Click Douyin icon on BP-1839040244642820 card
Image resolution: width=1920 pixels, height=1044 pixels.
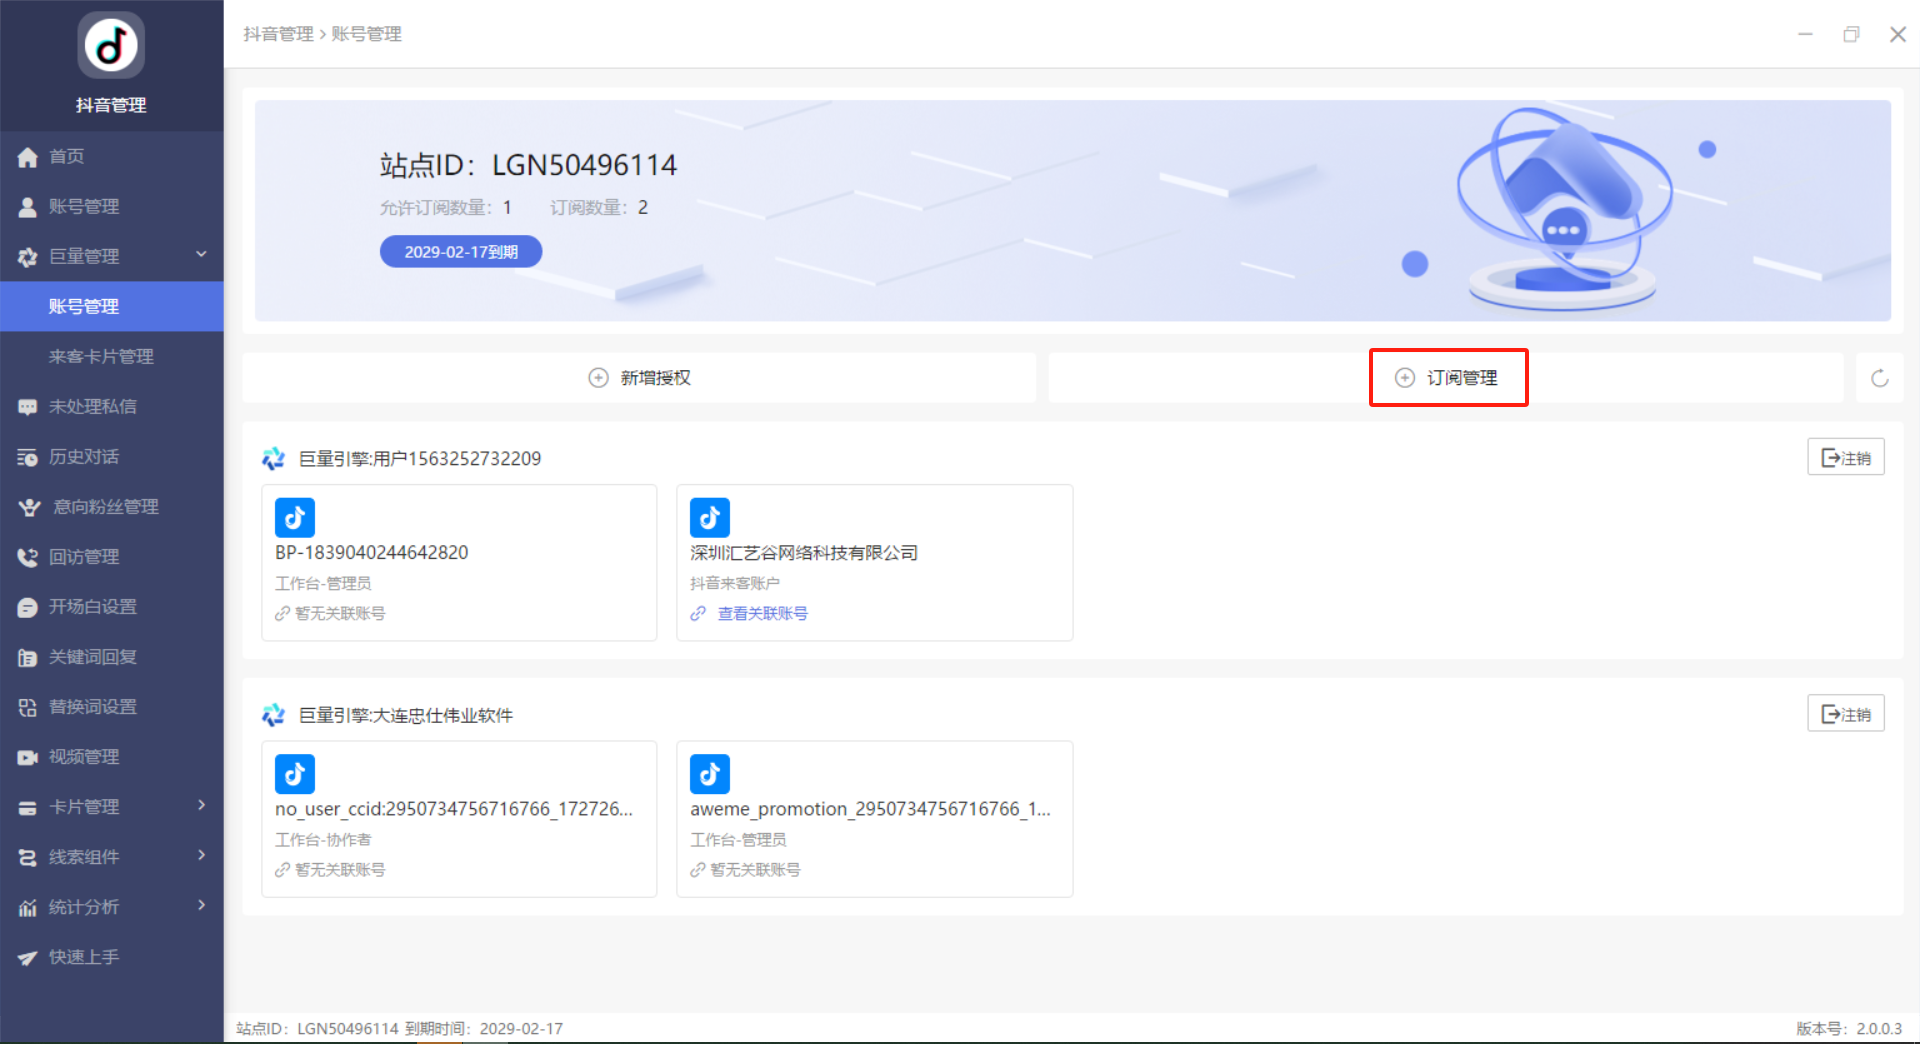tap(295, 518)
